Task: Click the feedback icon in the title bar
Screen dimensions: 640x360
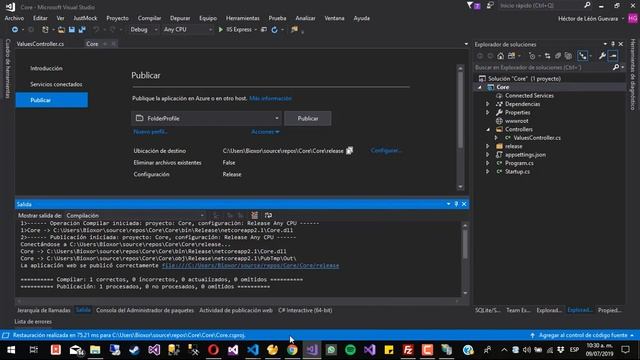Action: (x=490, y=5)
